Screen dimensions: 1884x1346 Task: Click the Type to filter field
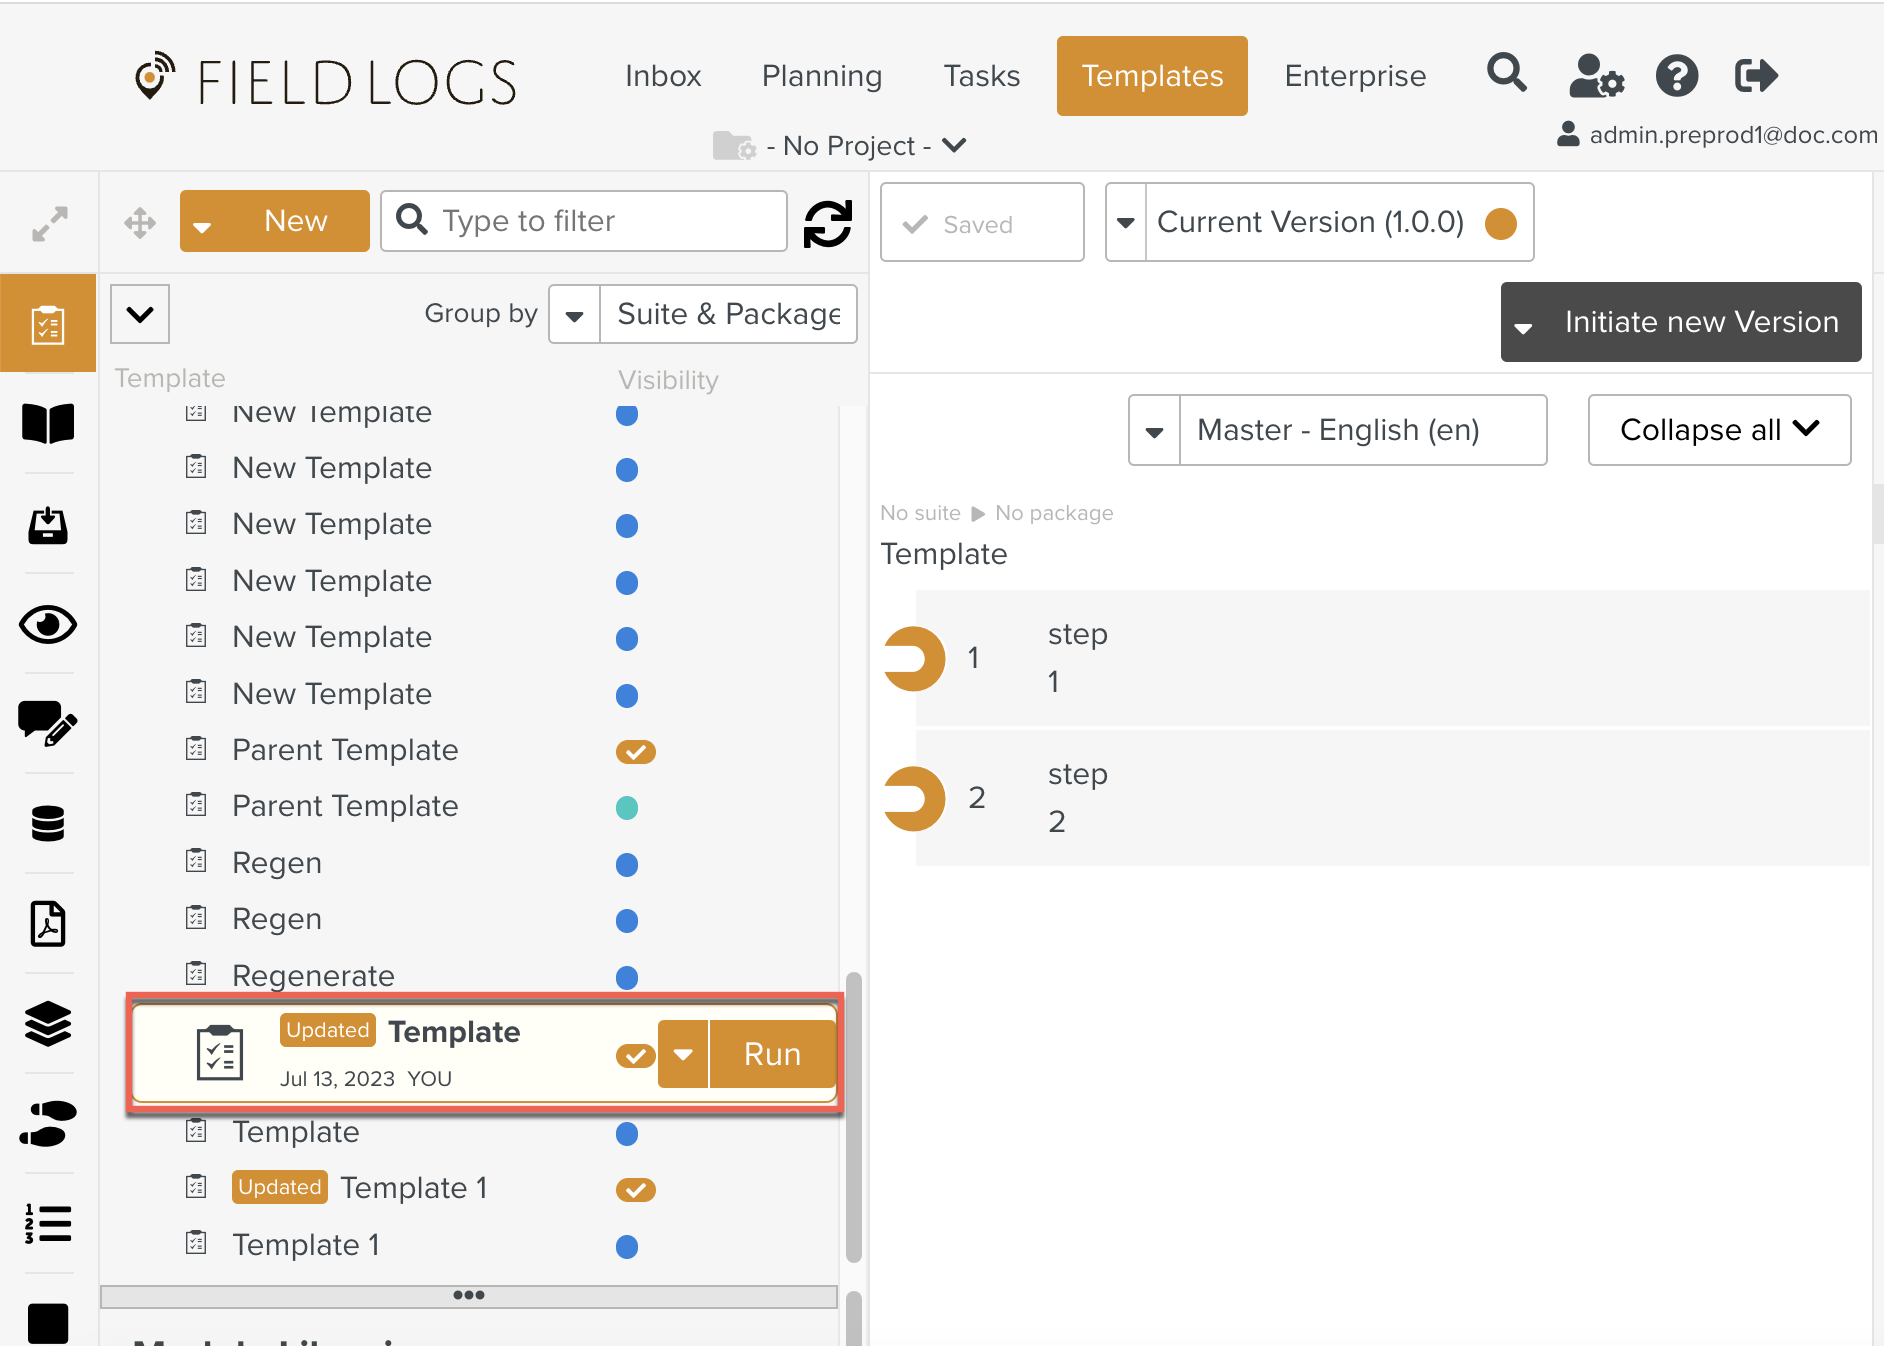point(584,221)
